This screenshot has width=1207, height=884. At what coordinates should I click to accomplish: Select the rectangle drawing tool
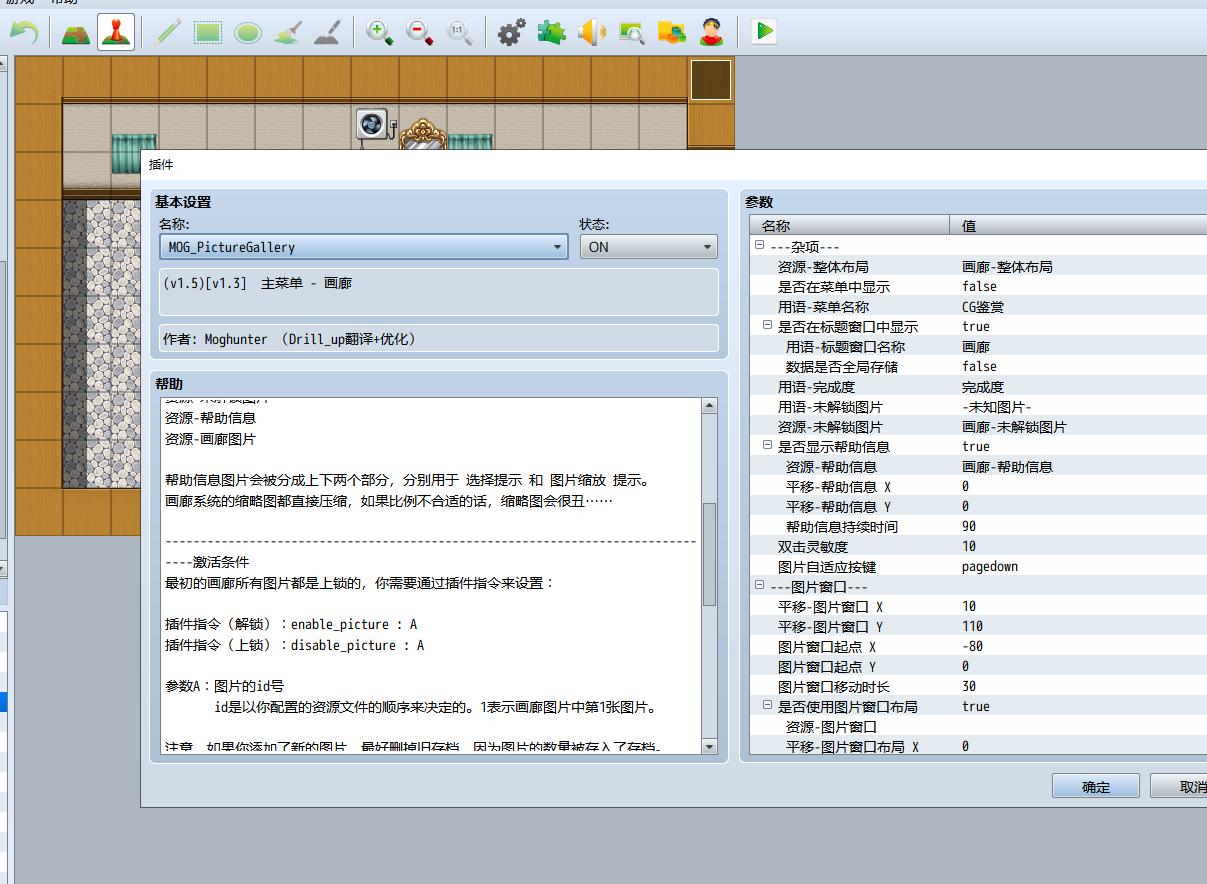[x=208, y=32]
